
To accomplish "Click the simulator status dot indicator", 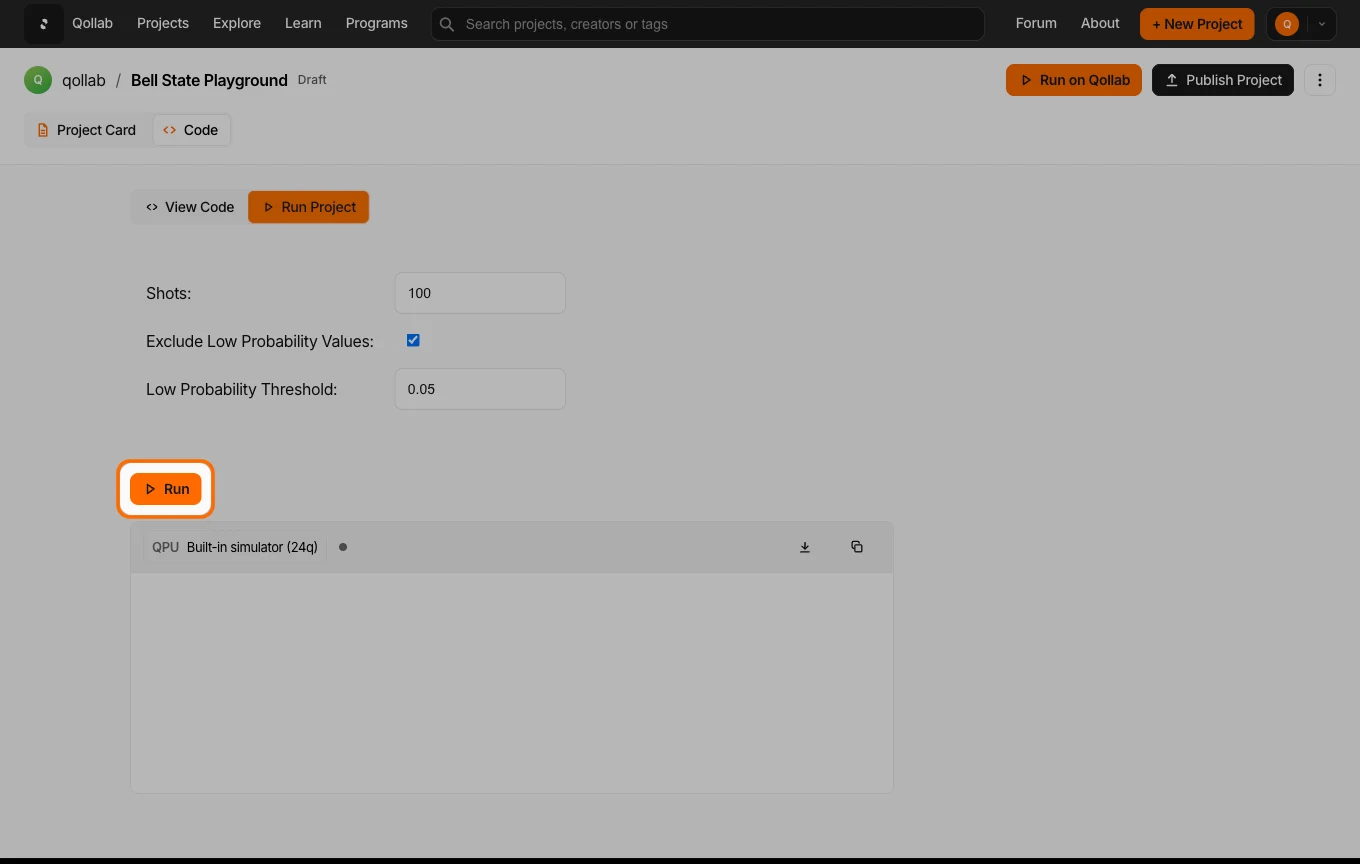I will click(x=343, y=547).
